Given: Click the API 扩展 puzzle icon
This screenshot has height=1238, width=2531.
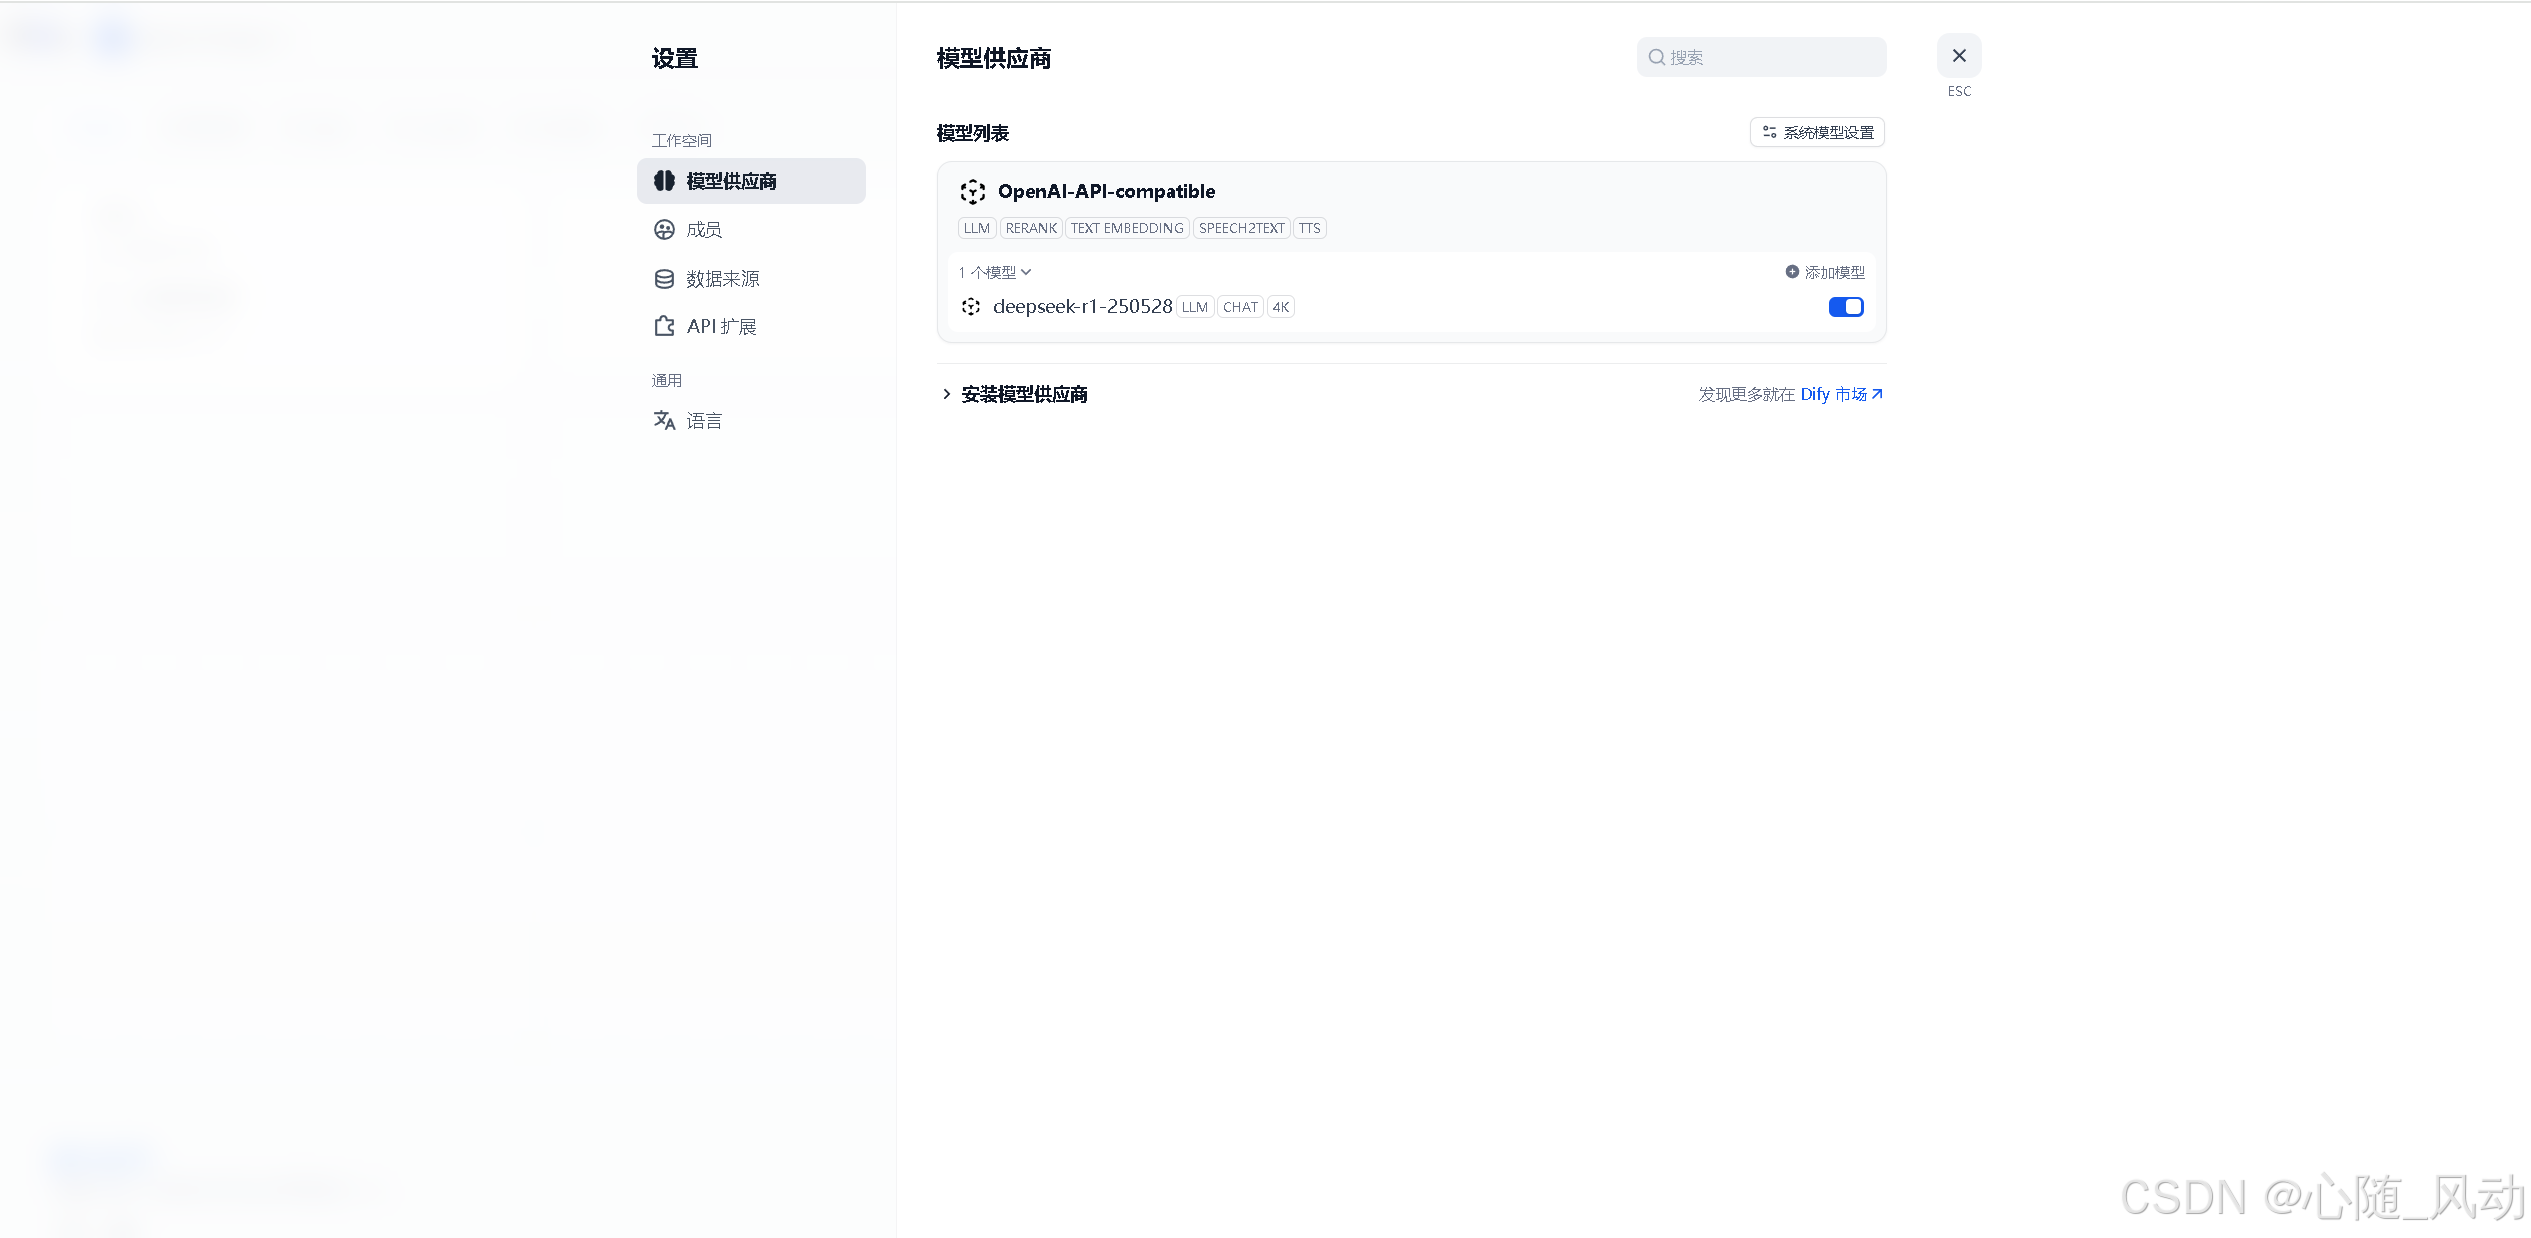Looking at the screenshot, I should (x=664, y=326).
